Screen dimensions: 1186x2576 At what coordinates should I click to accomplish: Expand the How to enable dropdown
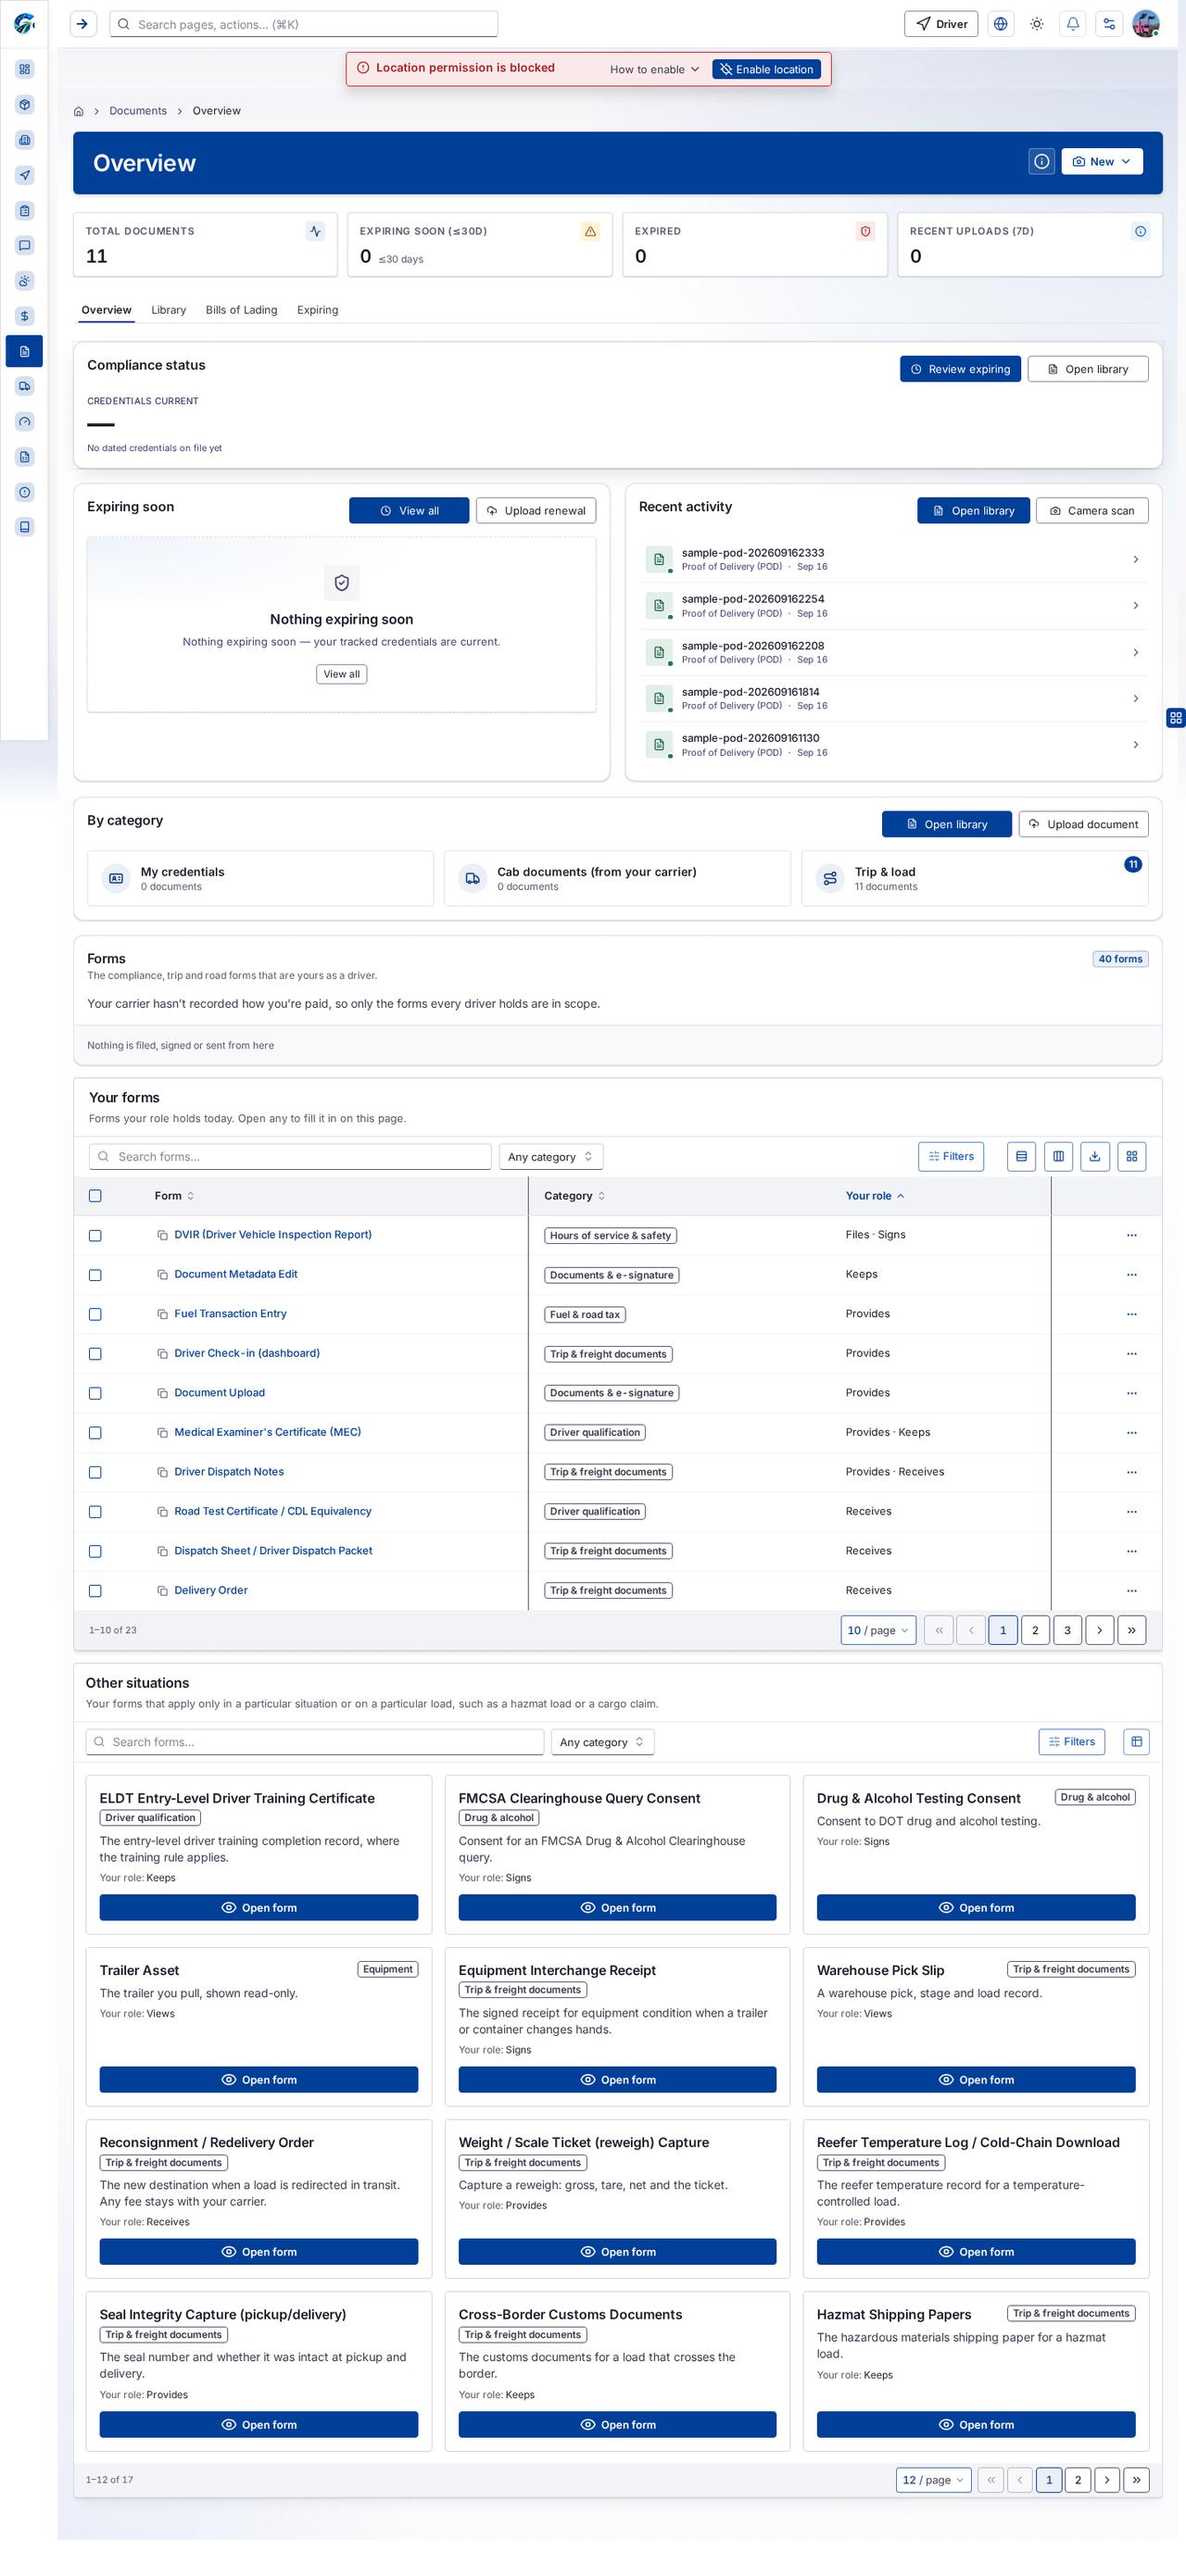[x=654, y=69]
